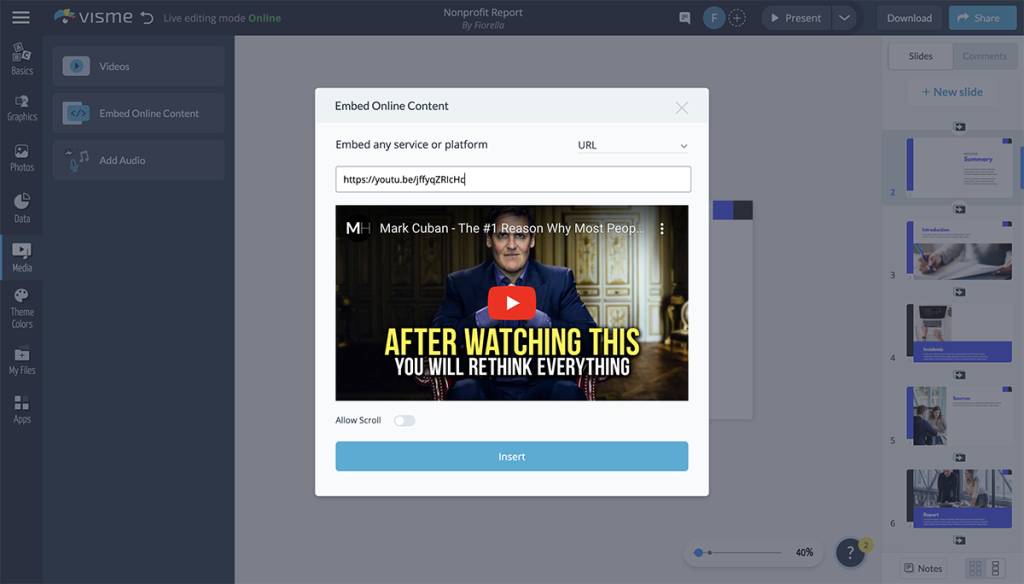Open the Graphics sidebar panel
1024x584 pixels.
point(21,110)
